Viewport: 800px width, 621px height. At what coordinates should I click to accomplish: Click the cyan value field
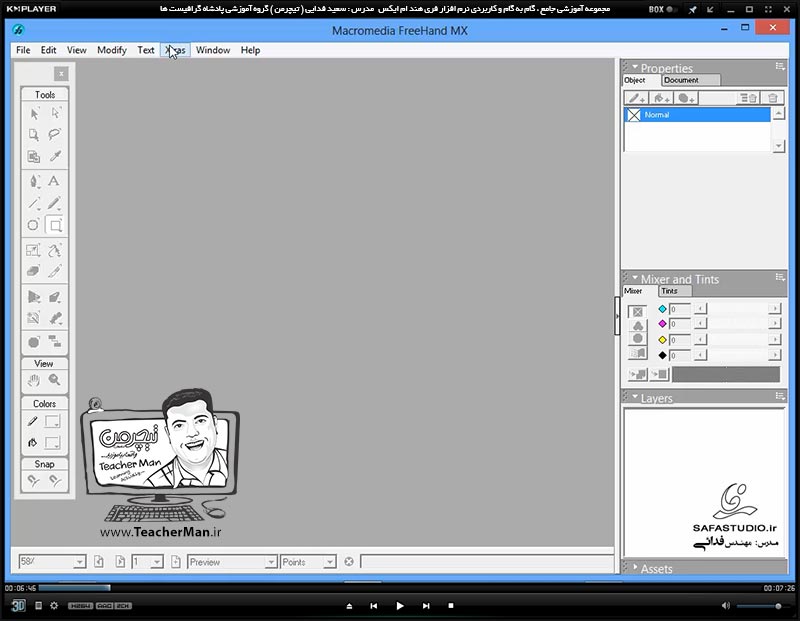click(680, 309)
